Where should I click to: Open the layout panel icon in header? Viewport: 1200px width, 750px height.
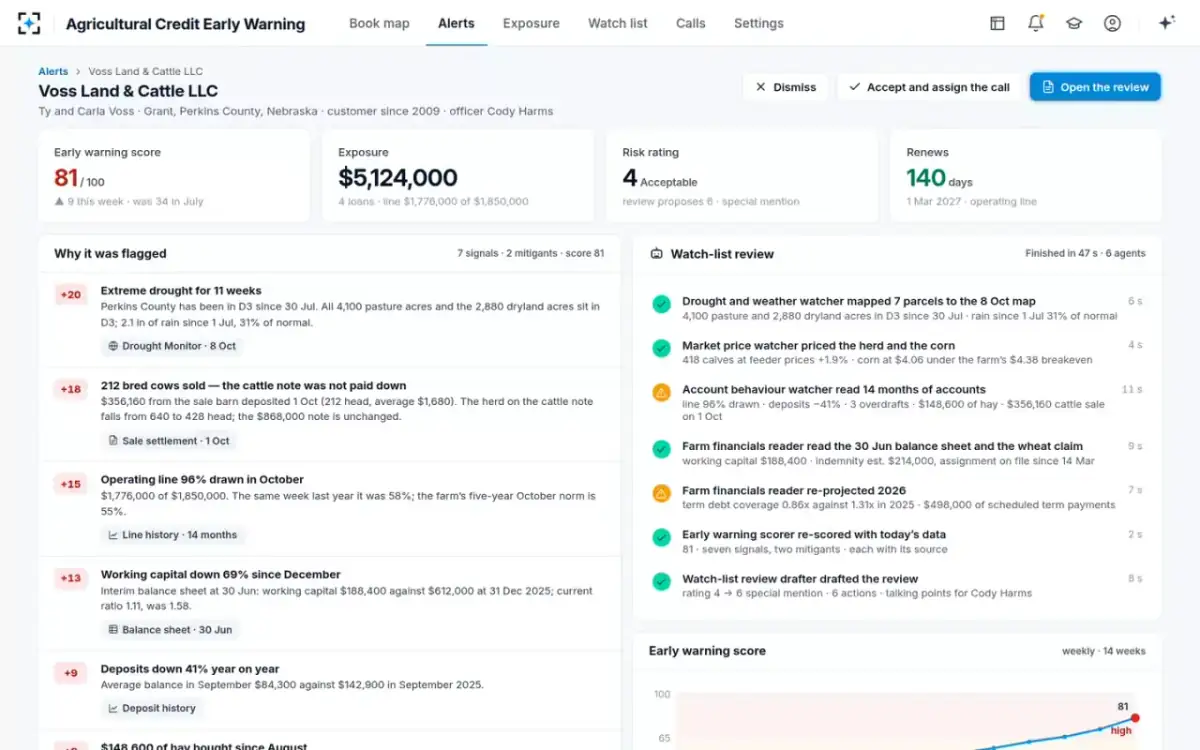tap(997, 23)
